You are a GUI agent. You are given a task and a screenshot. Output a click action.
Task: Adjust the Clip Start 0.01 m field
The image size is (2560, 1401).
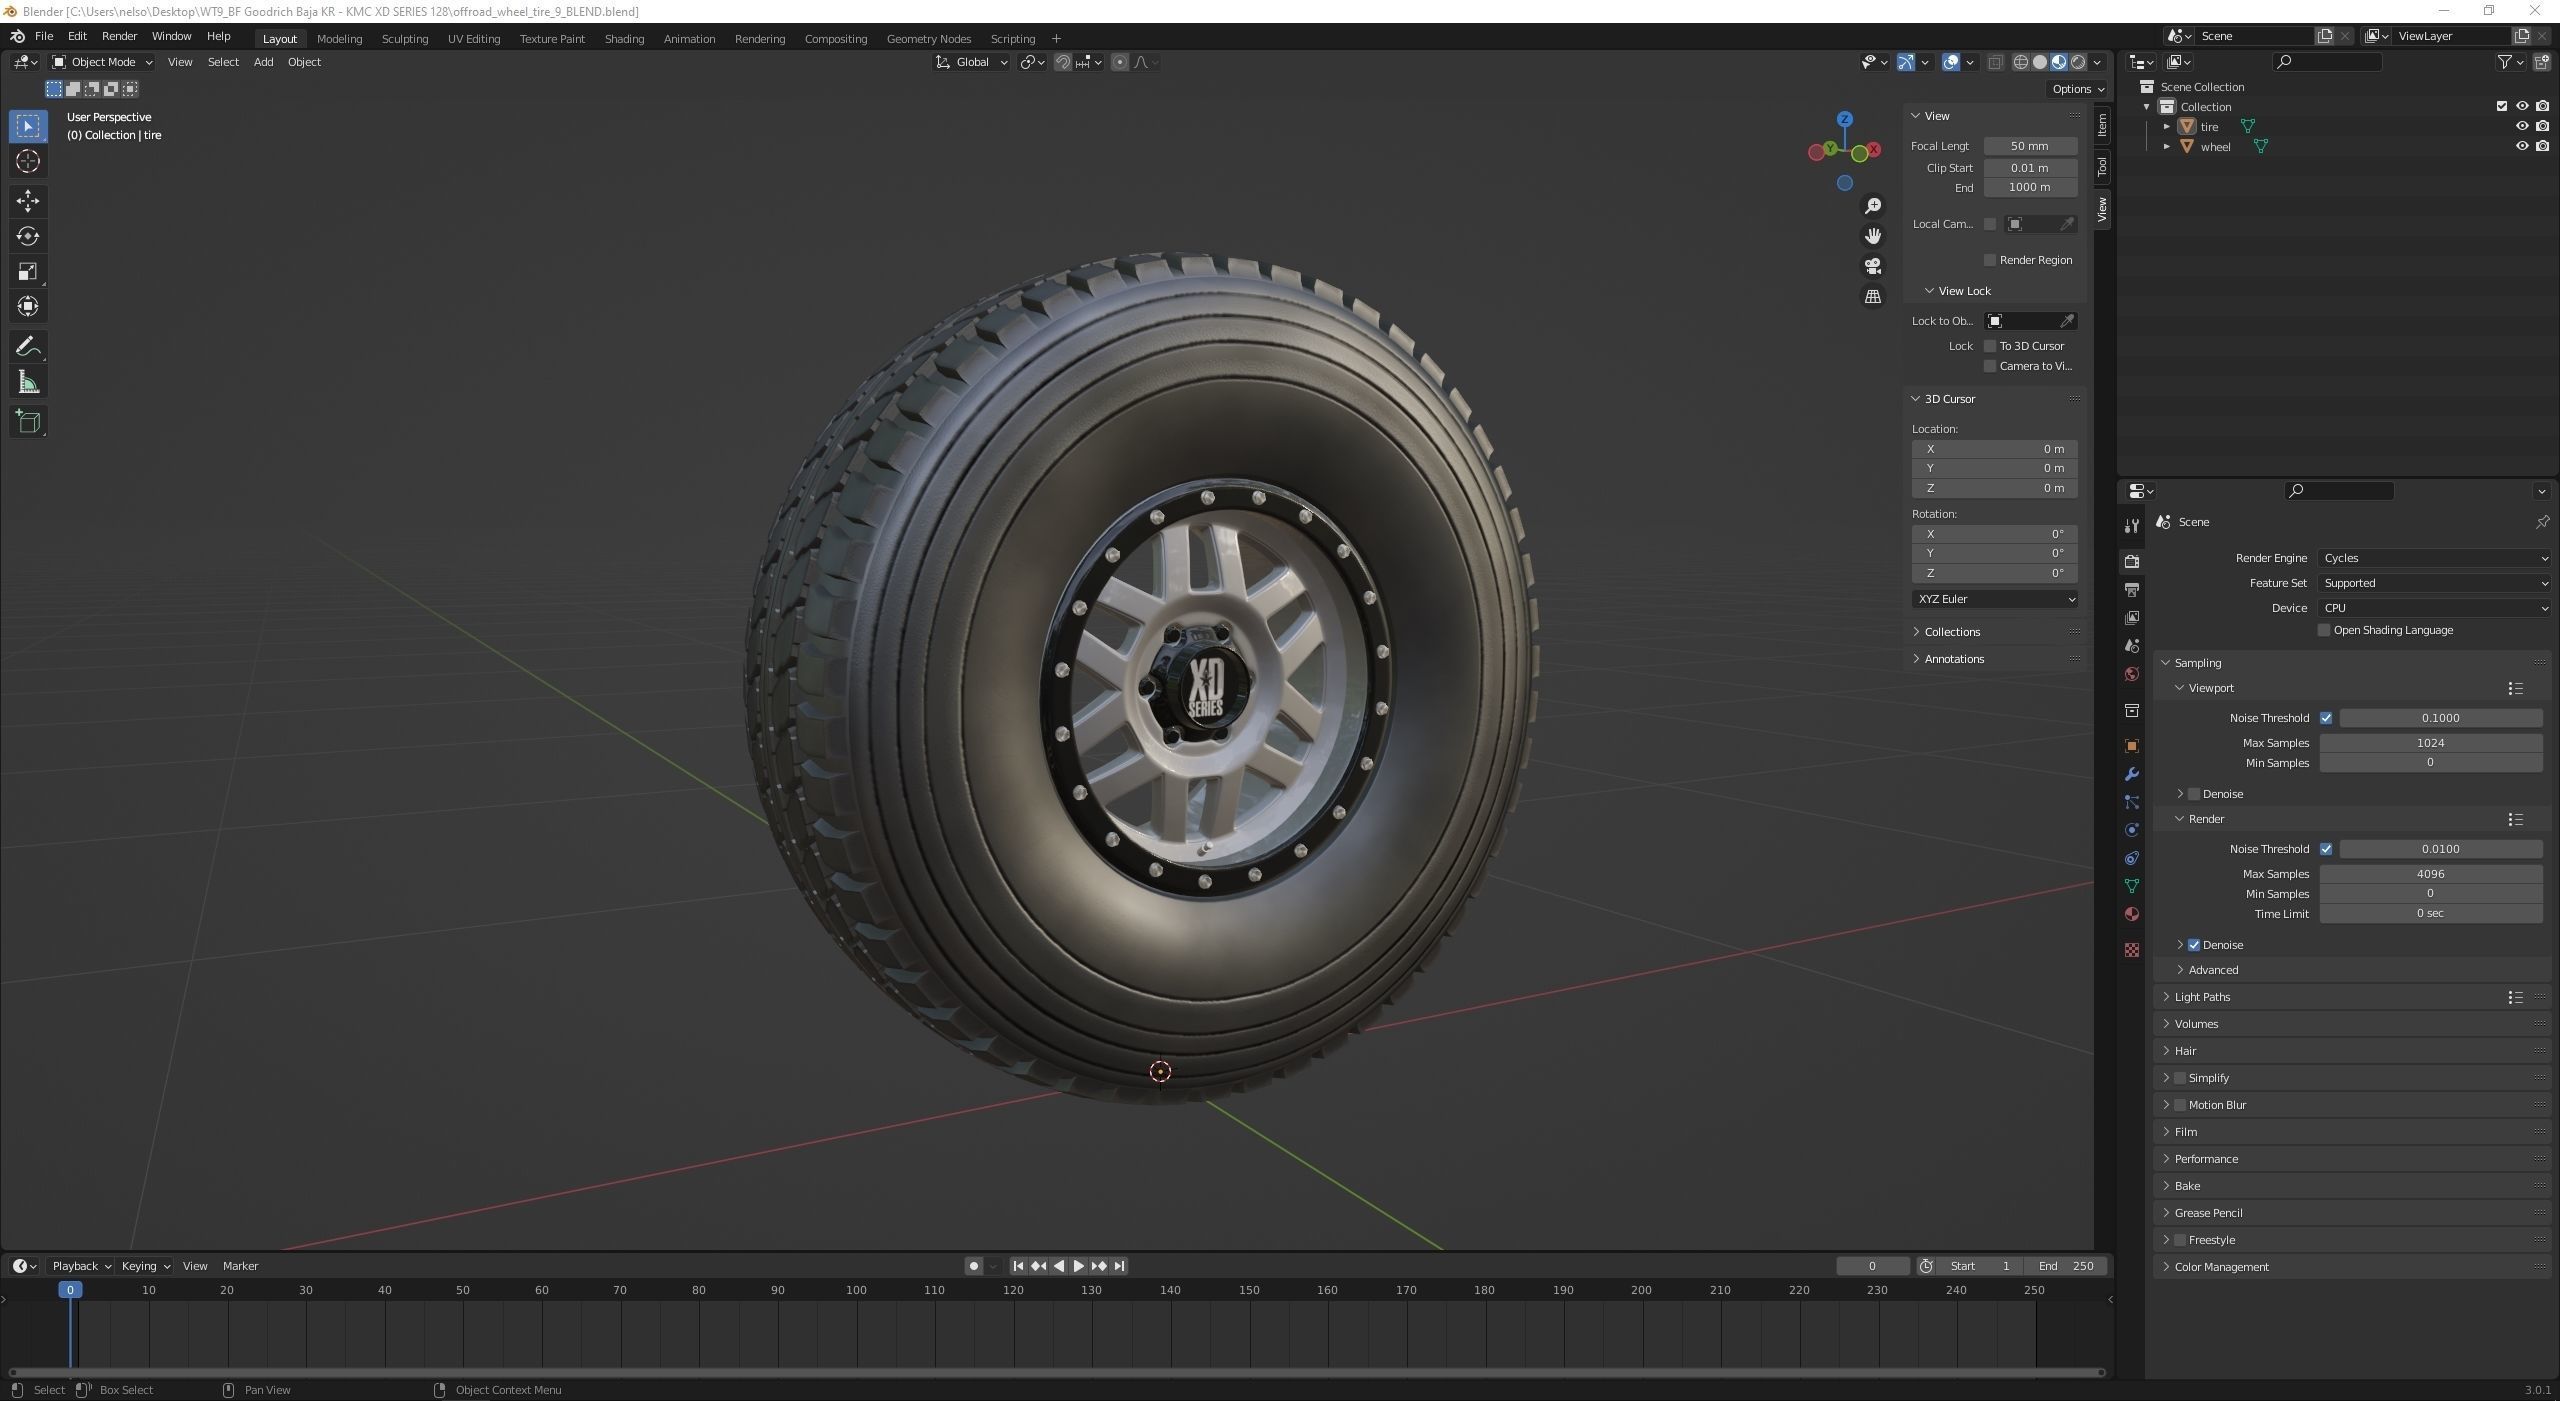(x=2030, y=168)
